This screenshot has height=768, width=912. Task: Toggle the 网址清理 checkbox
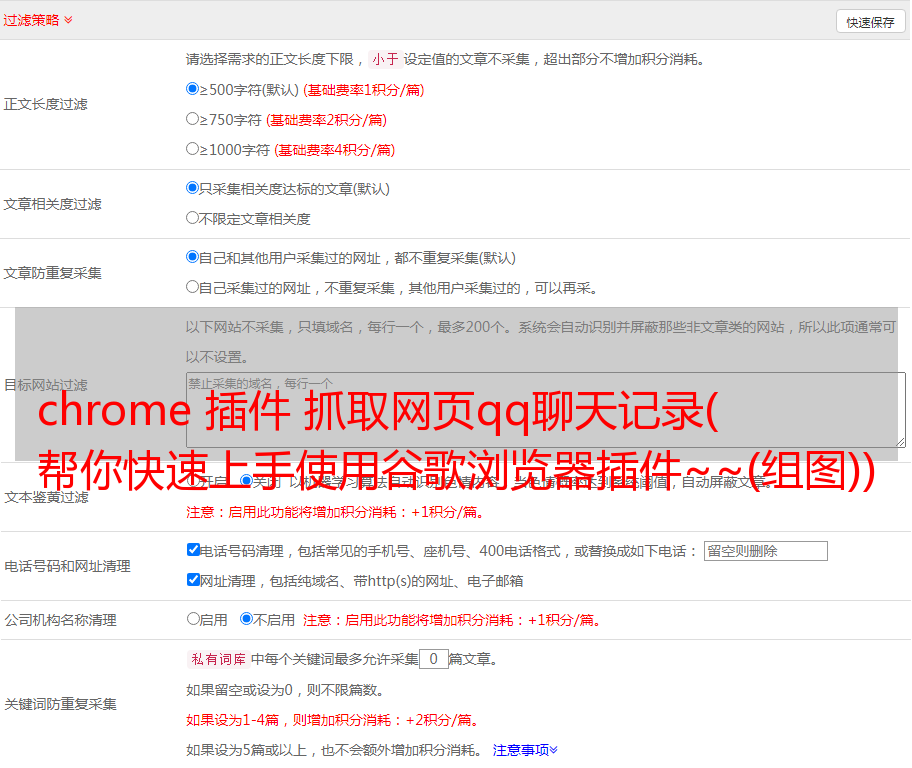coord(193,579)
